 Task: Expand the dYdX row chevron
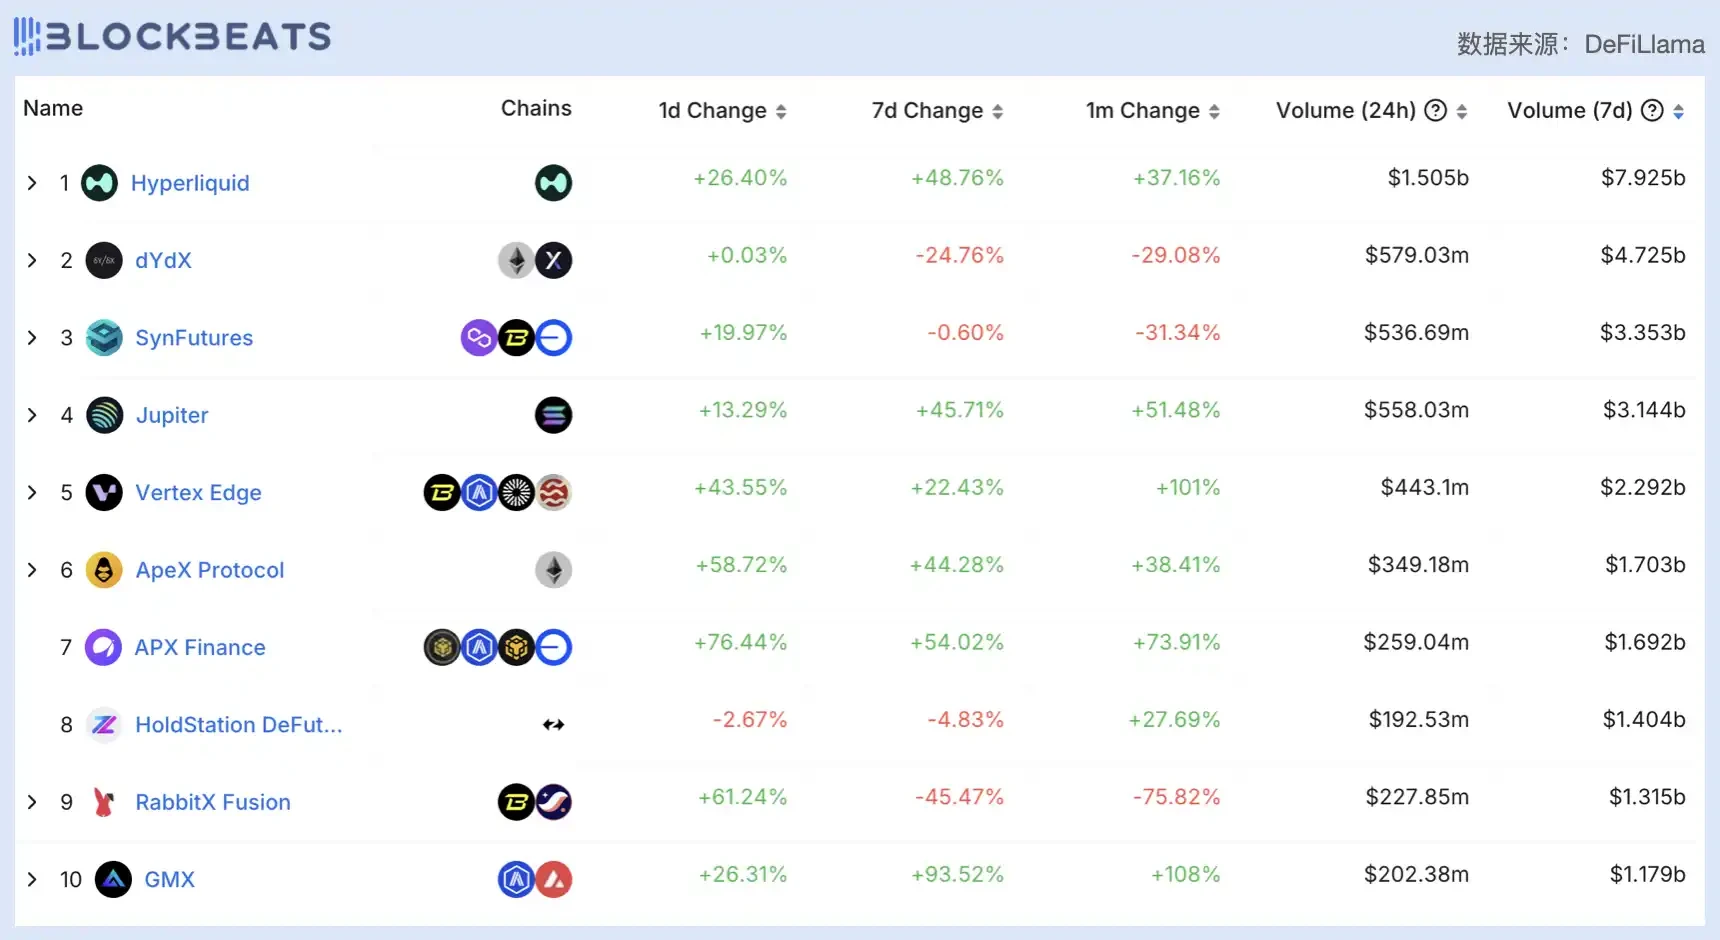coord(32,260)
